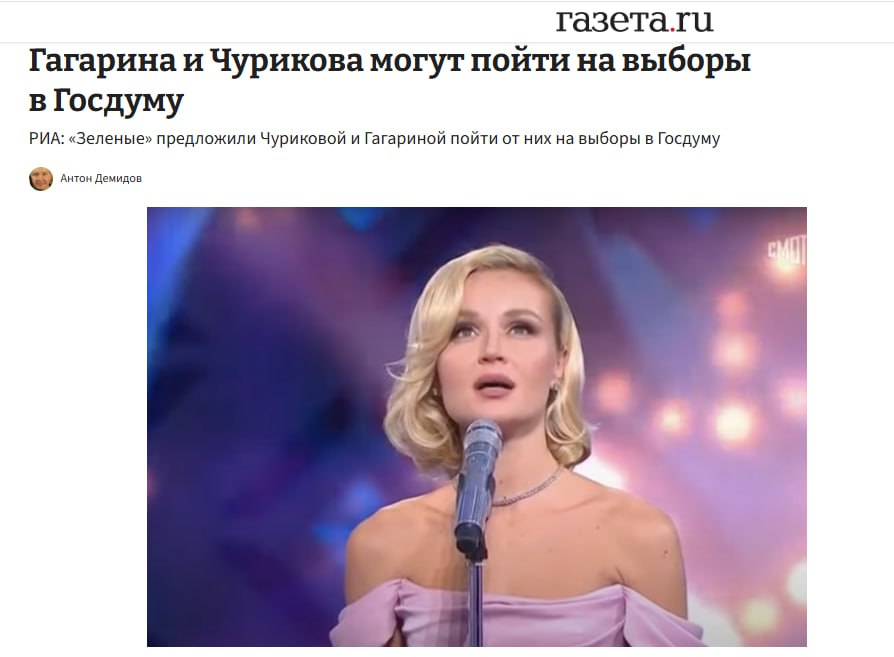The image size is (894, 657).
Task: Open the Антон Демидов author name link
Action: pyautogui.click(x=101, y=179)
